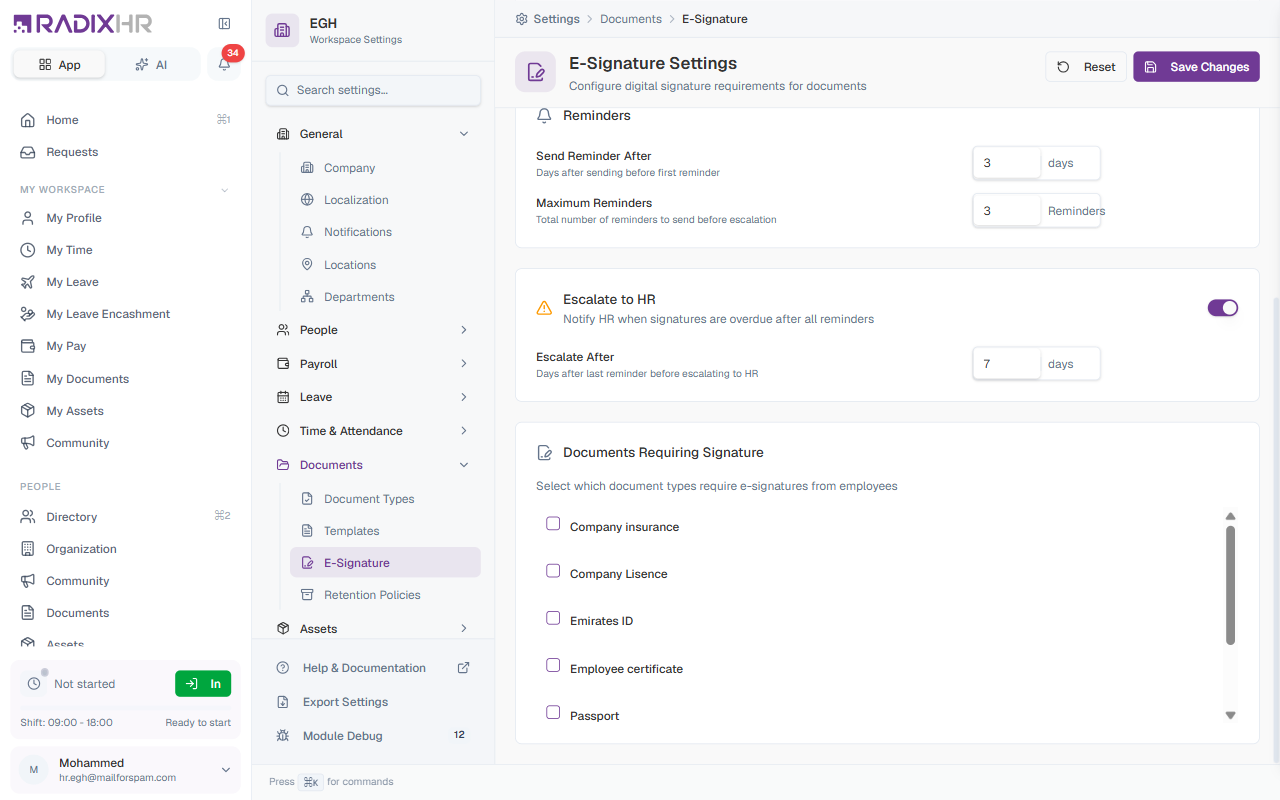Viewport: 1280px width, 800px height.
Task: Click the EGH workspace building icon
Action: (x=282, y=30)
